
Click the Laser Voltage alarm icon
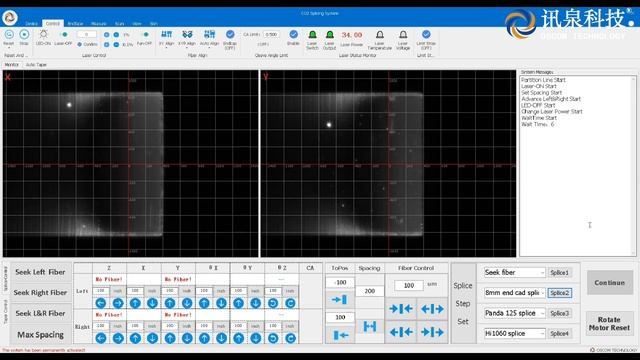point(403,35)
